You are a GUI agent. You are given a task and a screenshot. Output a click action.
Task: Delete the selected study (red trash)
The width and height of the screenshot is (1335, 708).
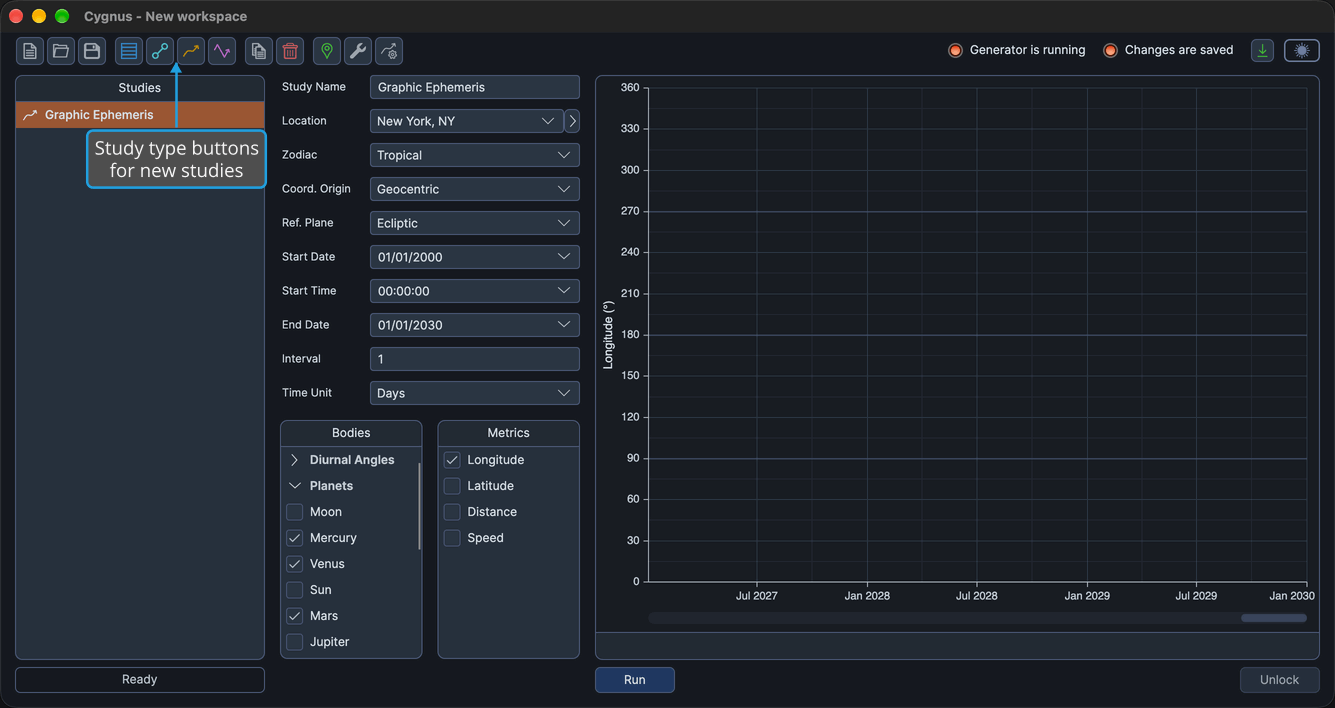point(290,51)
